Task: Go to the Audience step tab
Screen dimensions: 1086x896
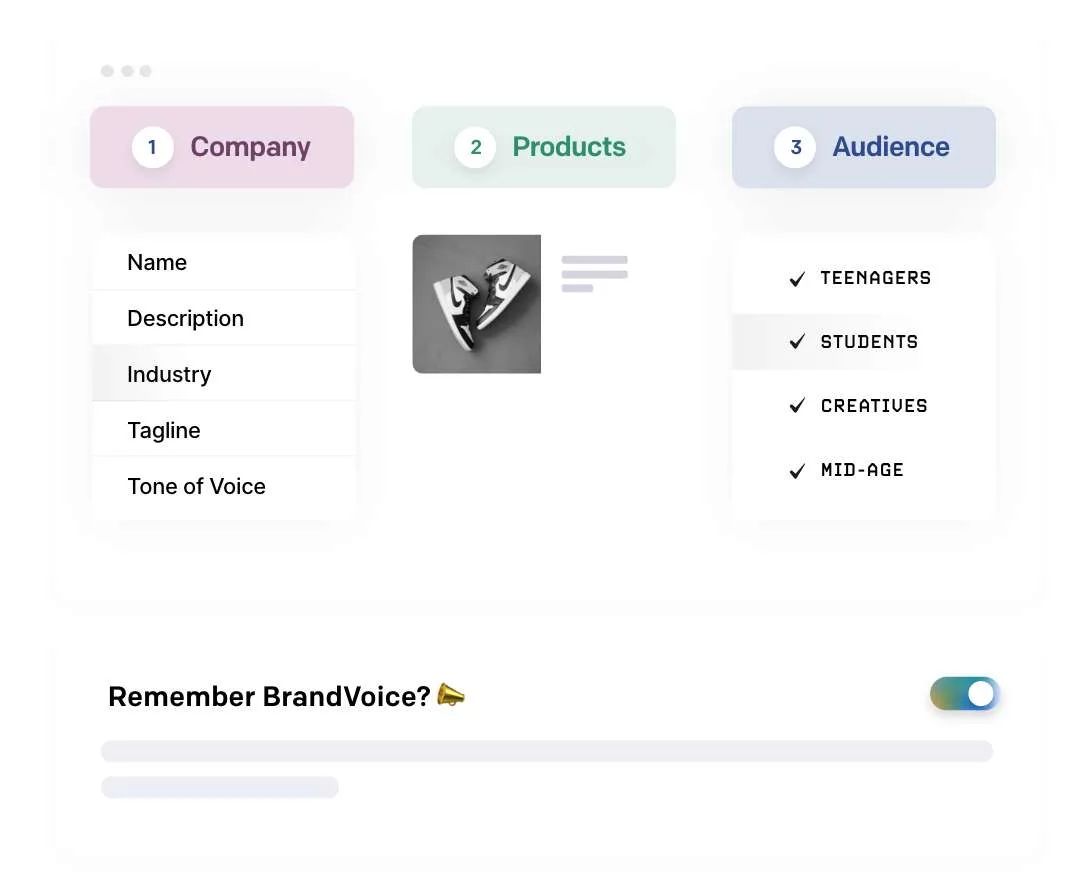Action: 864,147
